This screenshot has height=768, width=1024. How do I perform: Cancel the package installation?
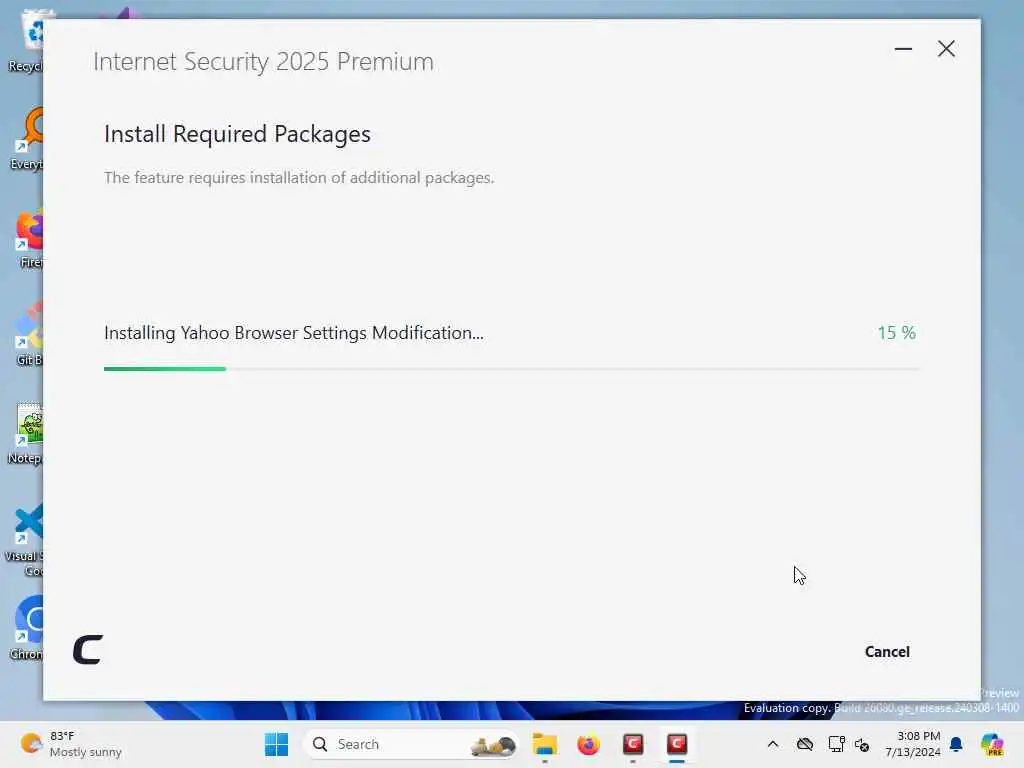tap(887, 652)
